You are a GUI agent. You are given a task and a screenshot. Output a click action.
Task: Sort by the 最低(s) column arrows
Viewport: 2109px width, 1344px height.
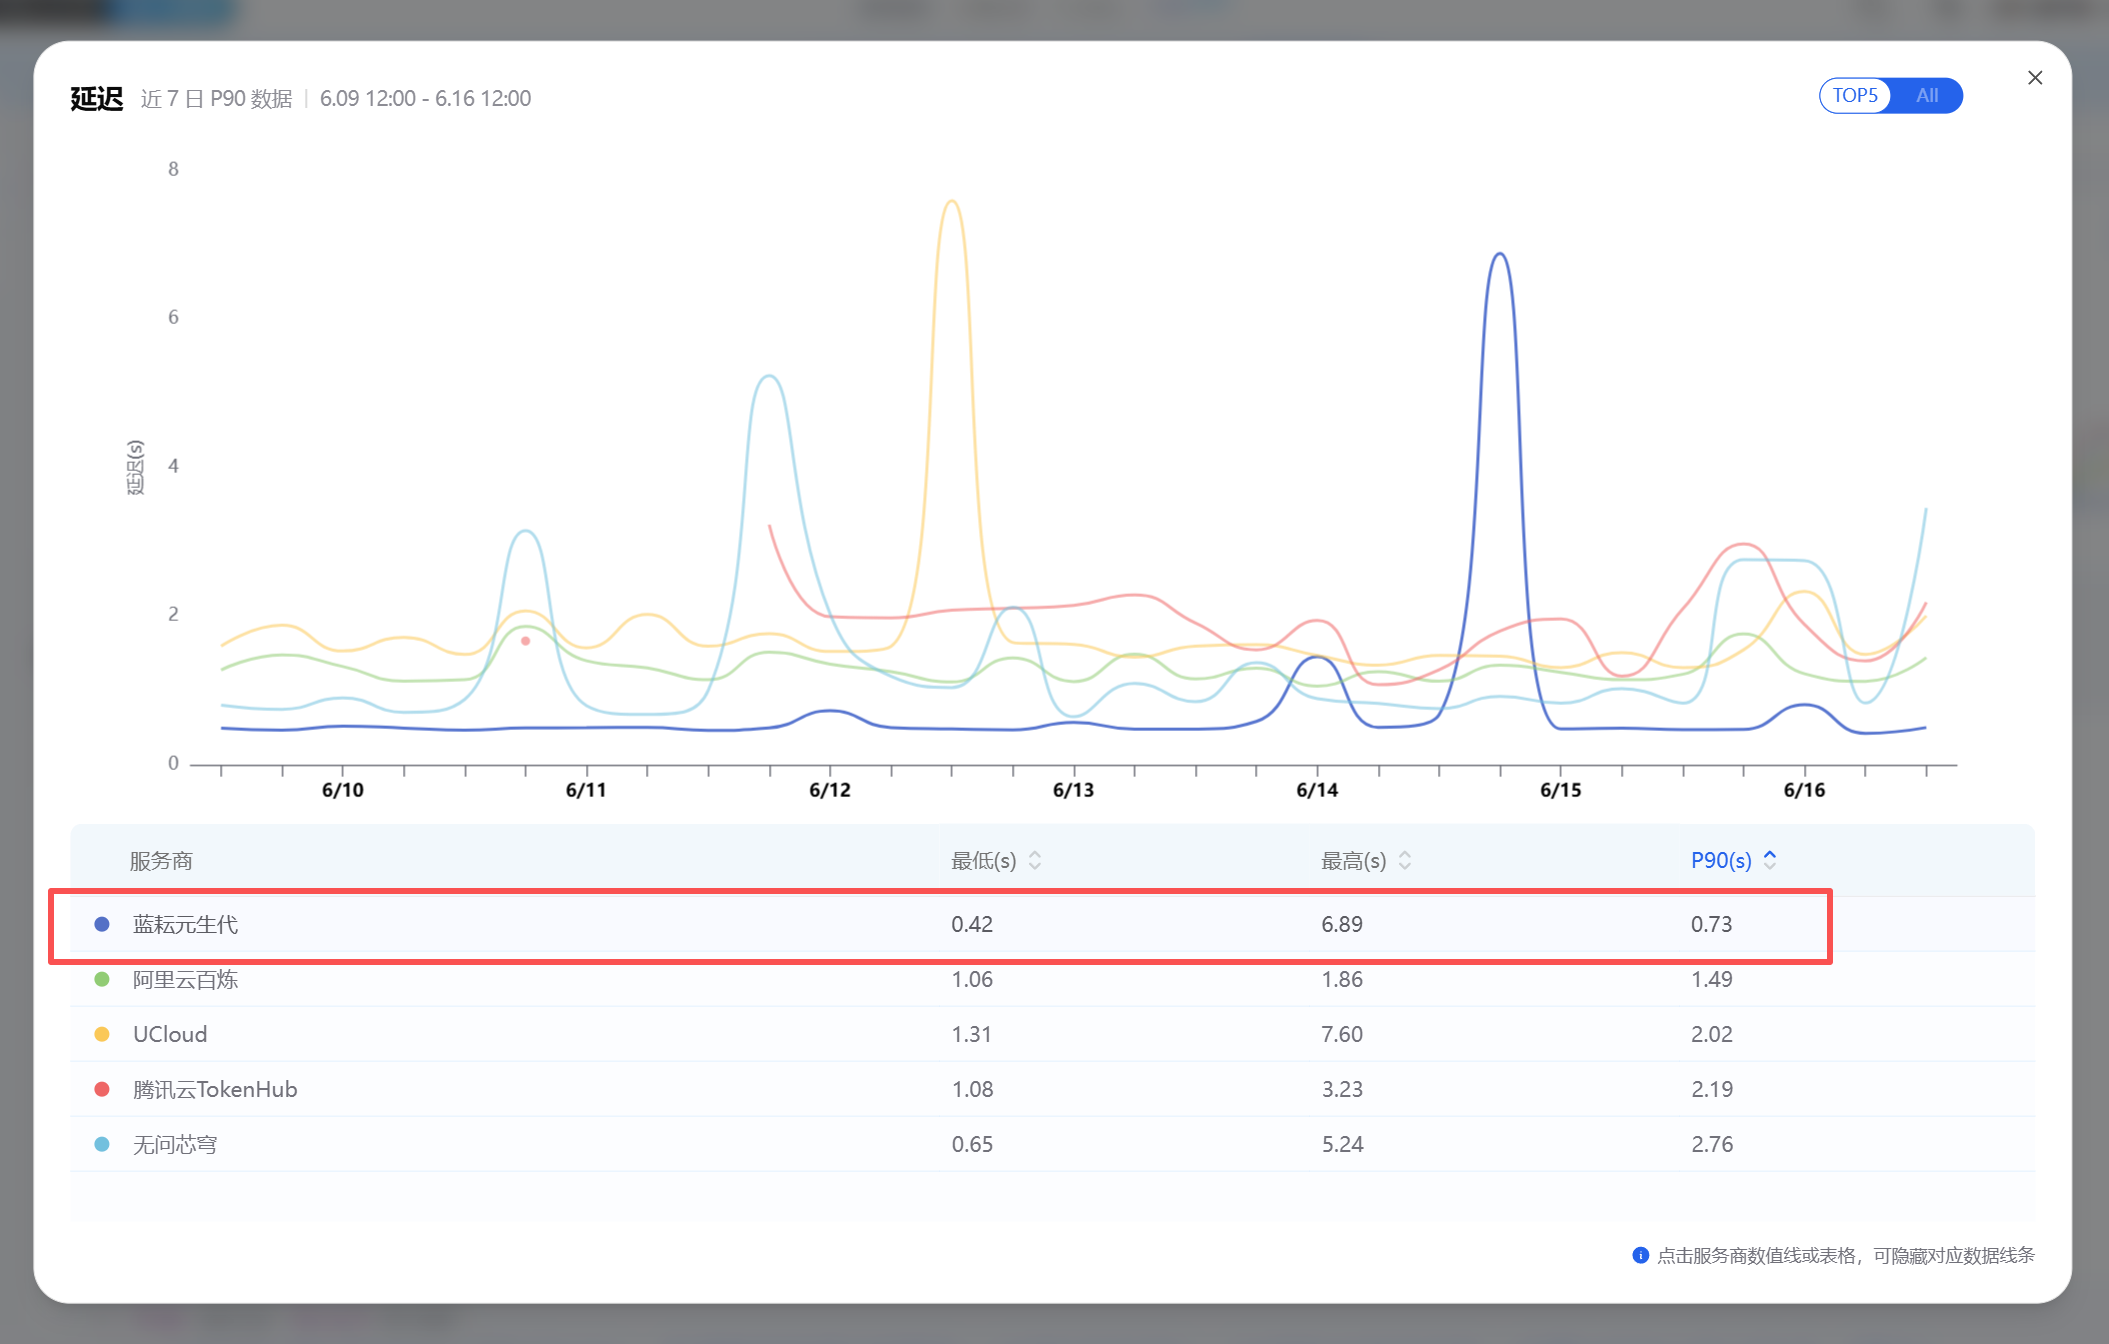point(1035,860)
